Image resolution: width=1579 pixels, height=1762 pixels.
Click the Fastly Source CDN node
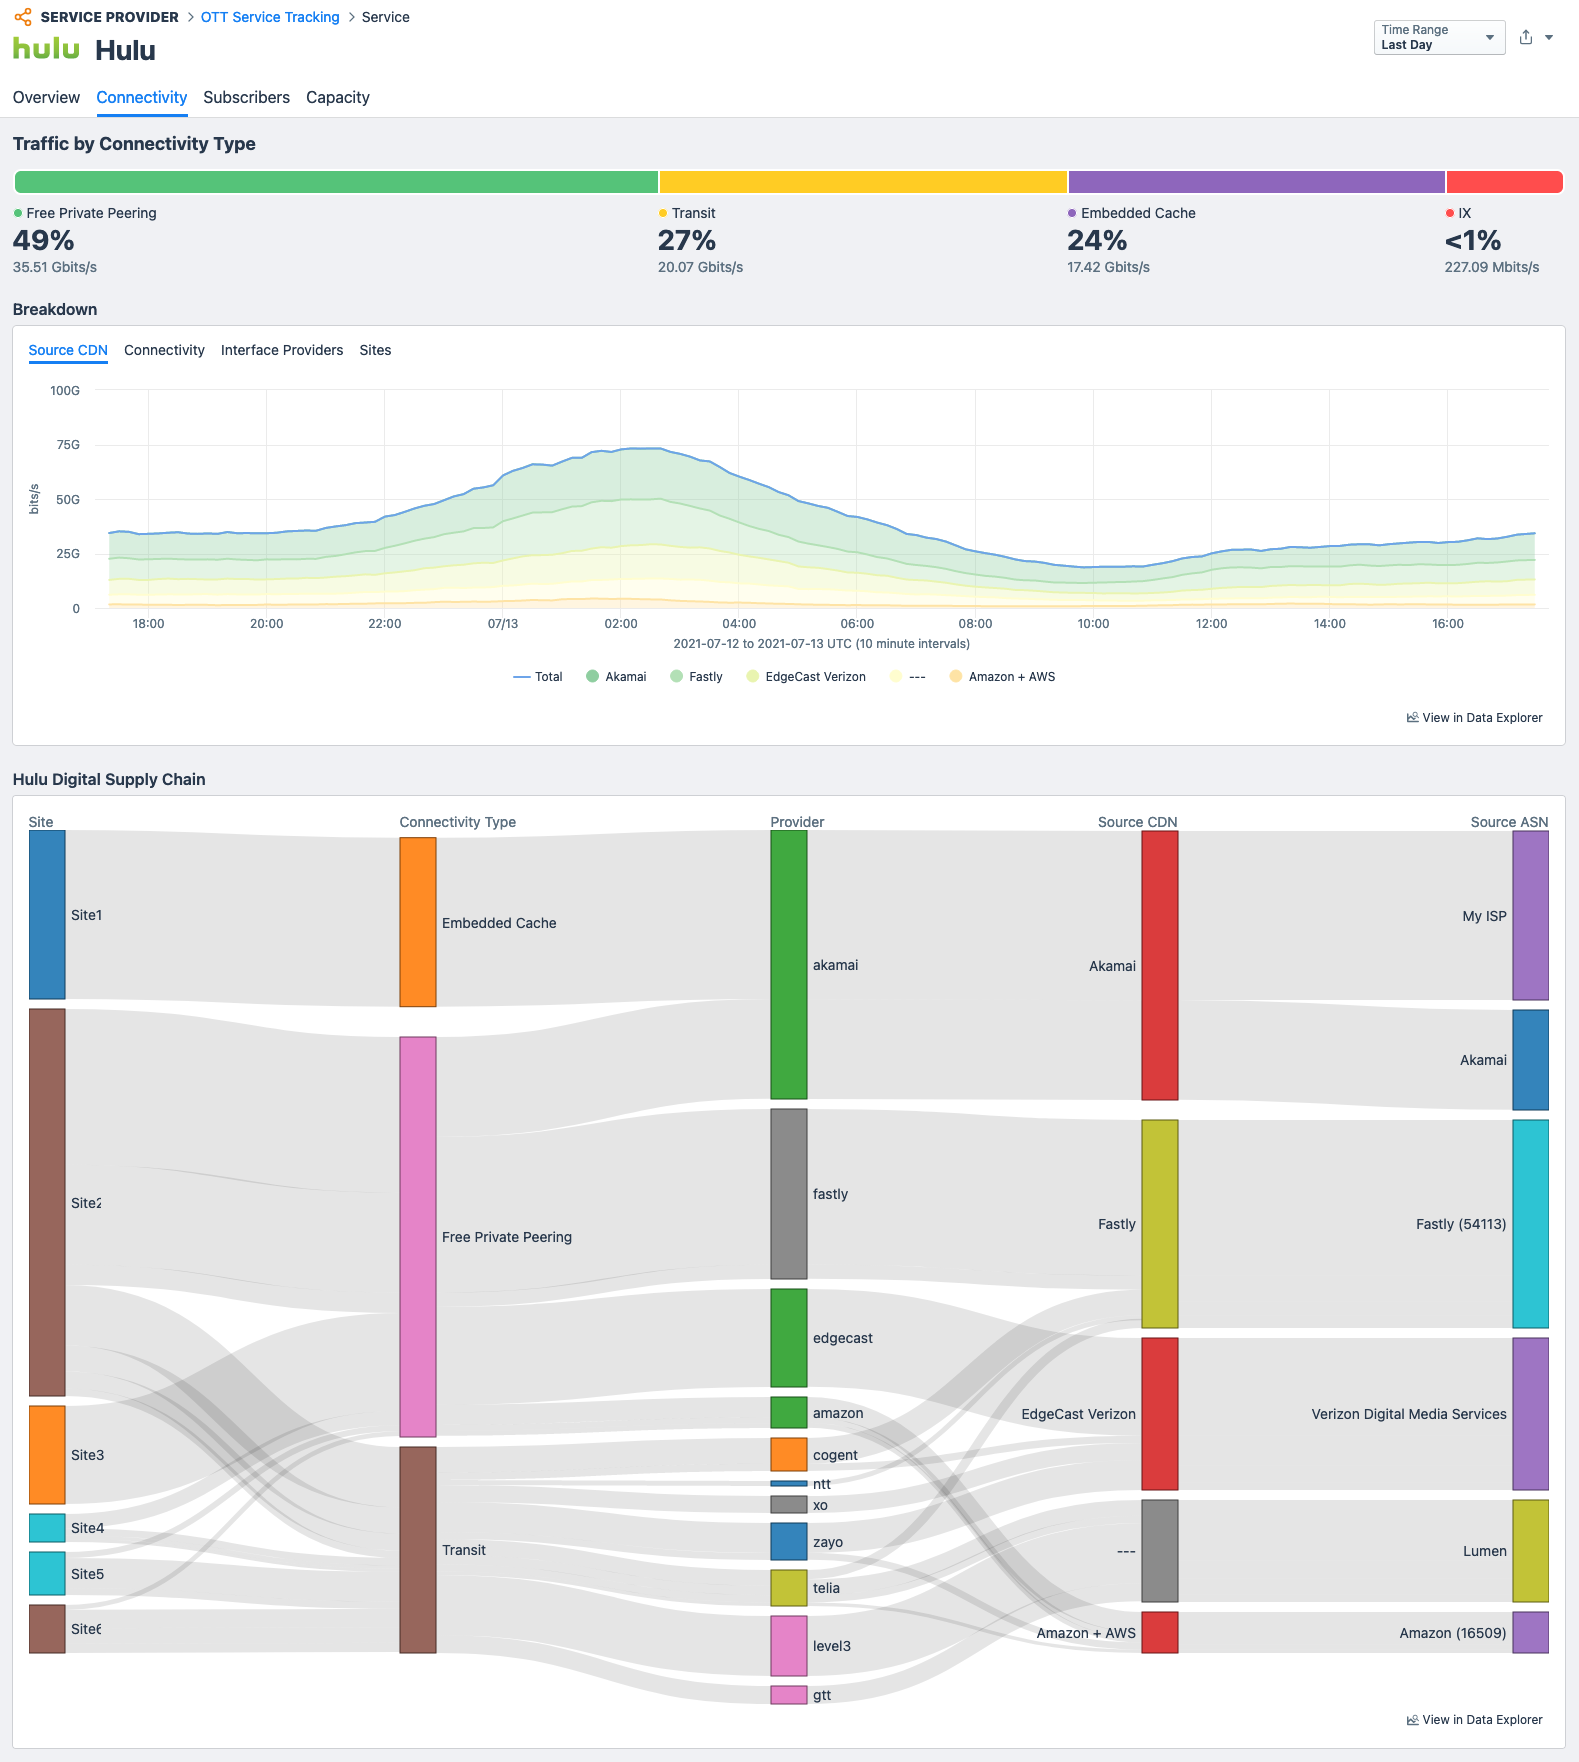tap(1160, 1224)
